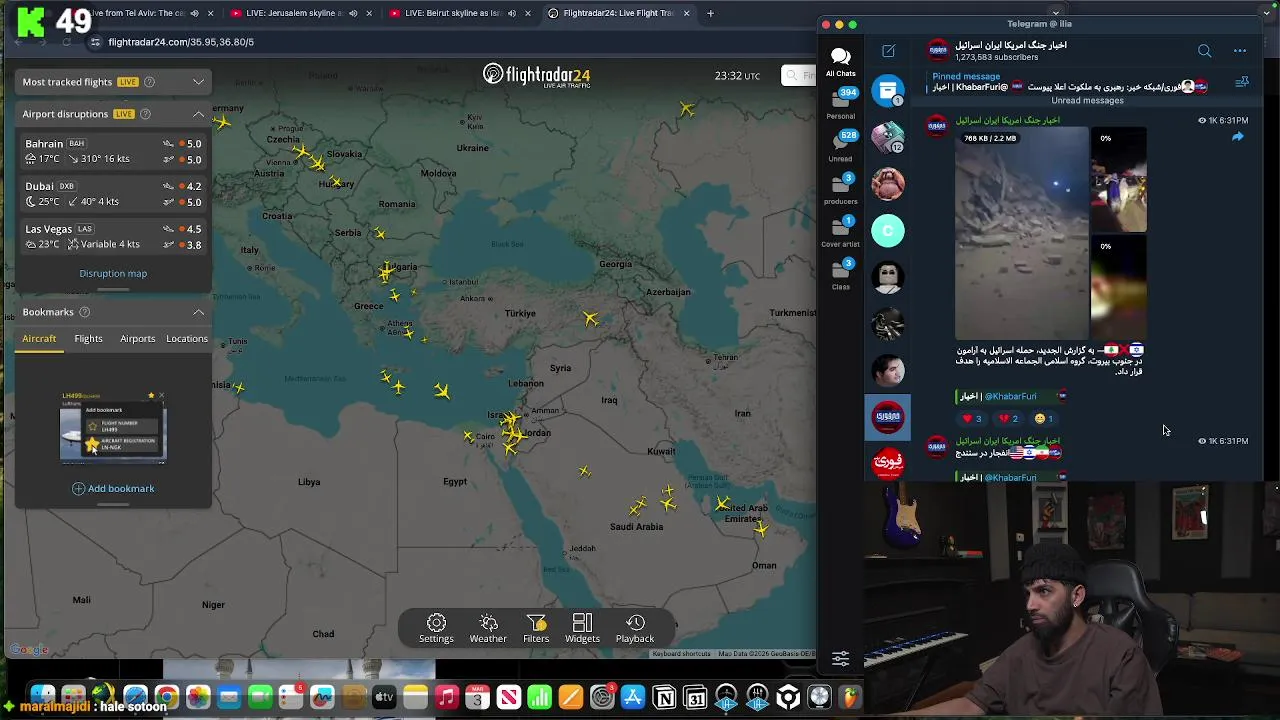Open help icon beside Airport disruptions
The image size is (1280, 720).
[x=145, y=114]
